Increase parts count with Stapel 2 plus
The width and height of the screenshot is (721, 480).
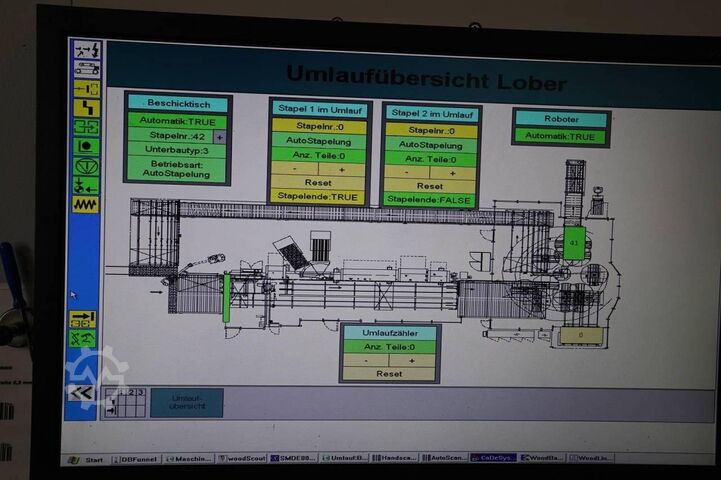click(x=452, y=173)
